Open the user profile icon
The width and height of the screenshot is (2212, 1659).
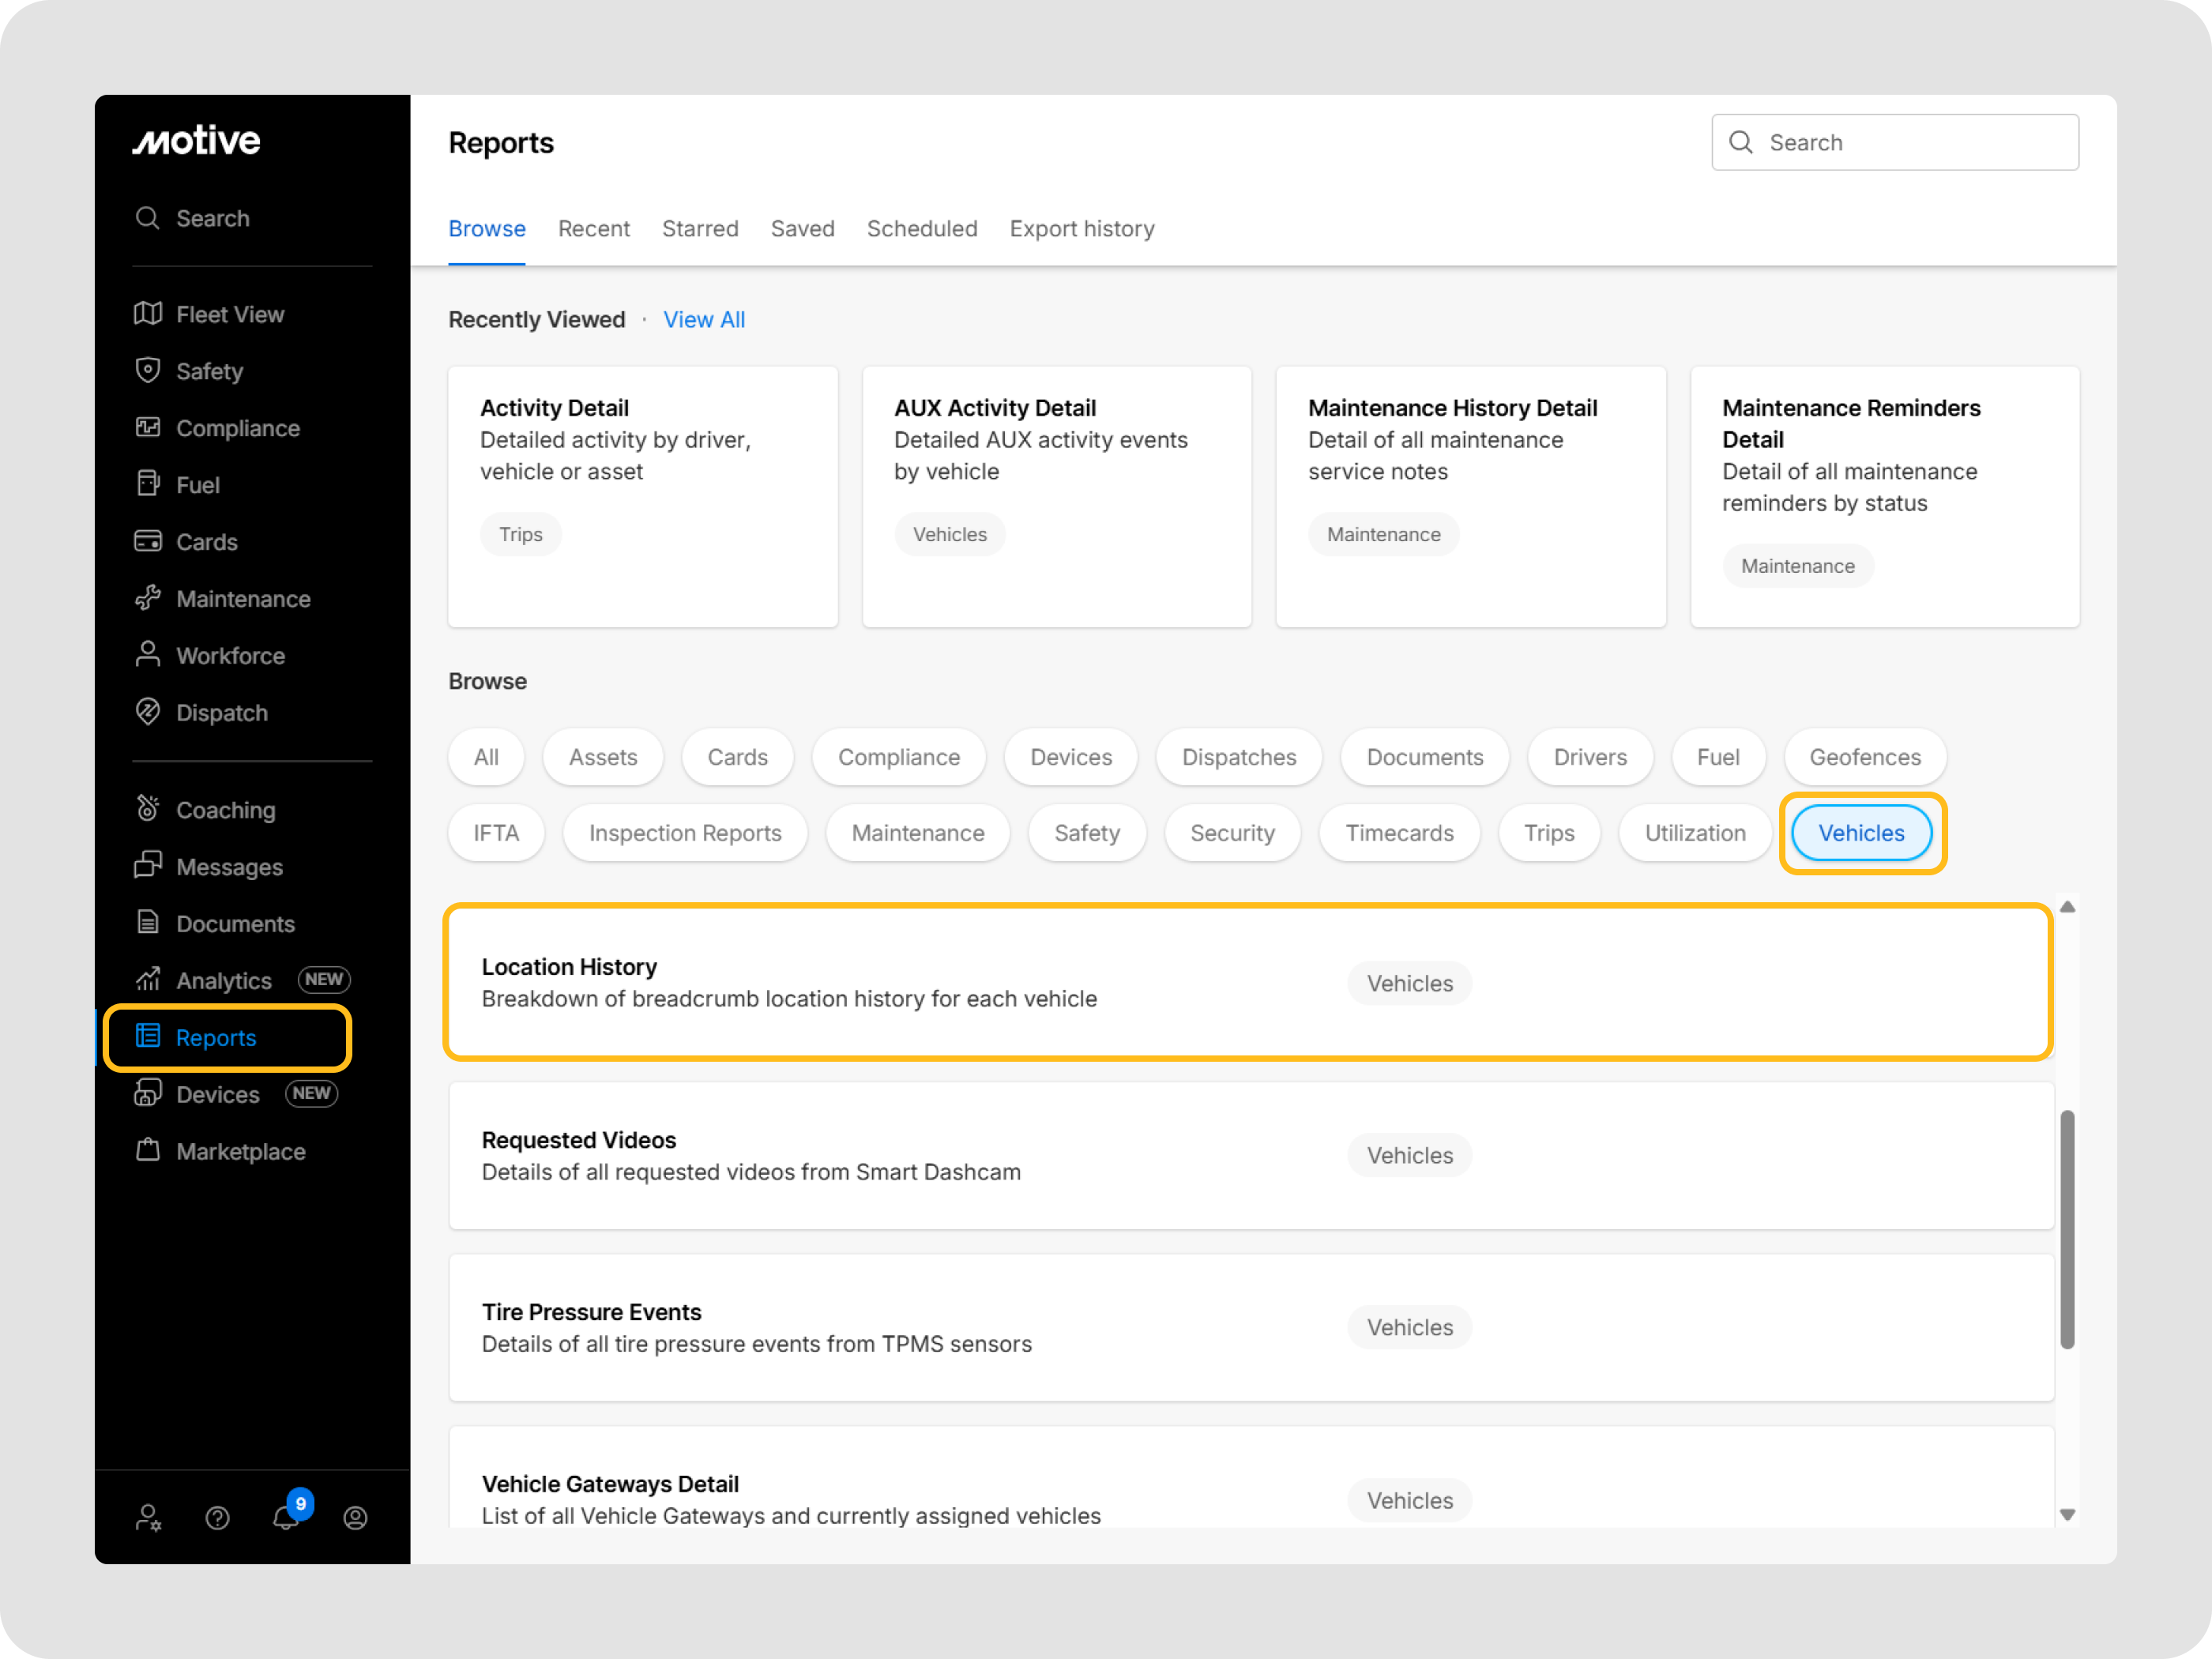tap(355, 1518)
